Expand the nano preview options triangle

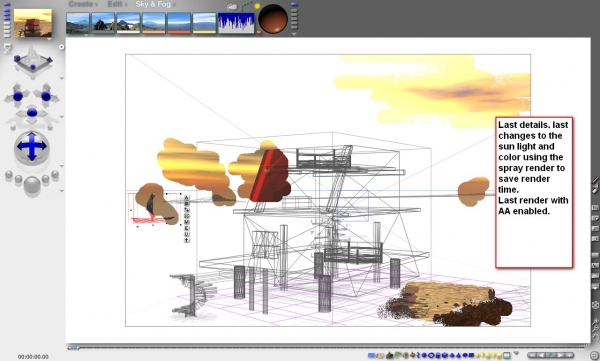(x=49, y=39)
